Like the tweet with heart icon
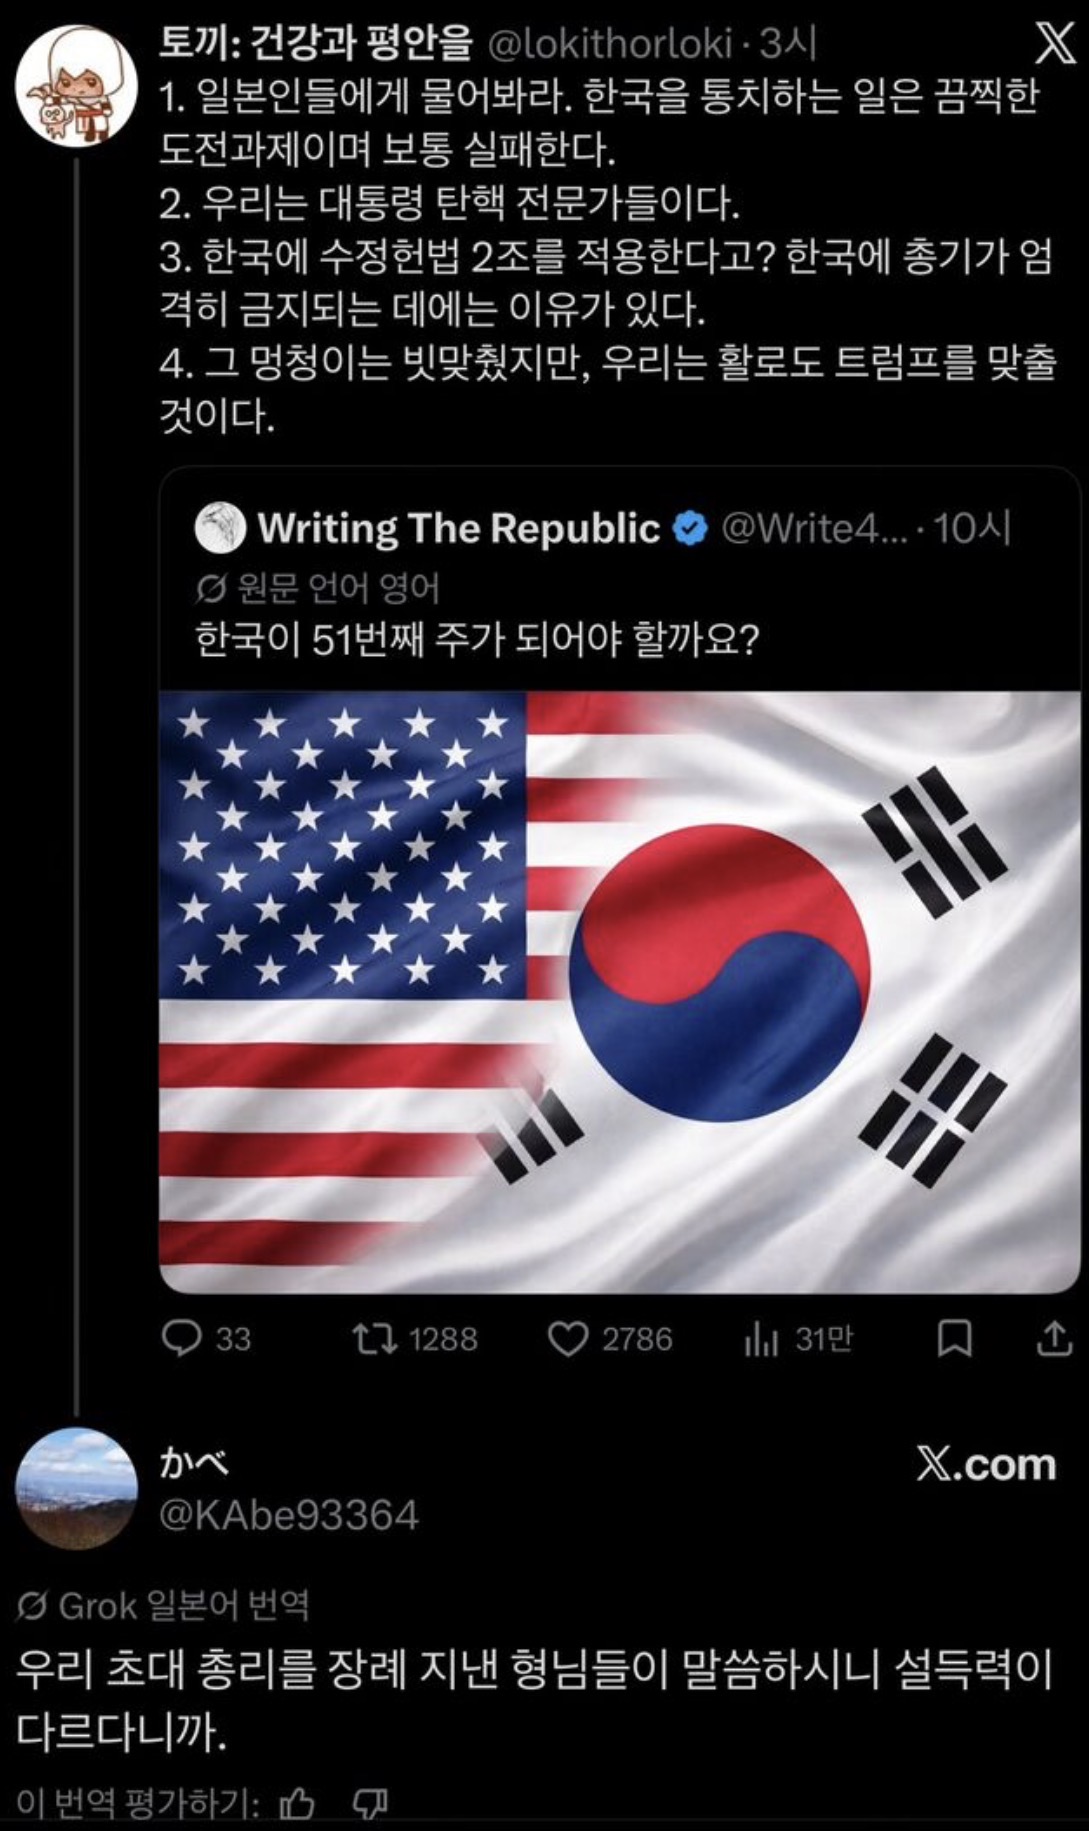Screen dimensions: 1089x1831 pyautogui.click(x=568, y=1339)
